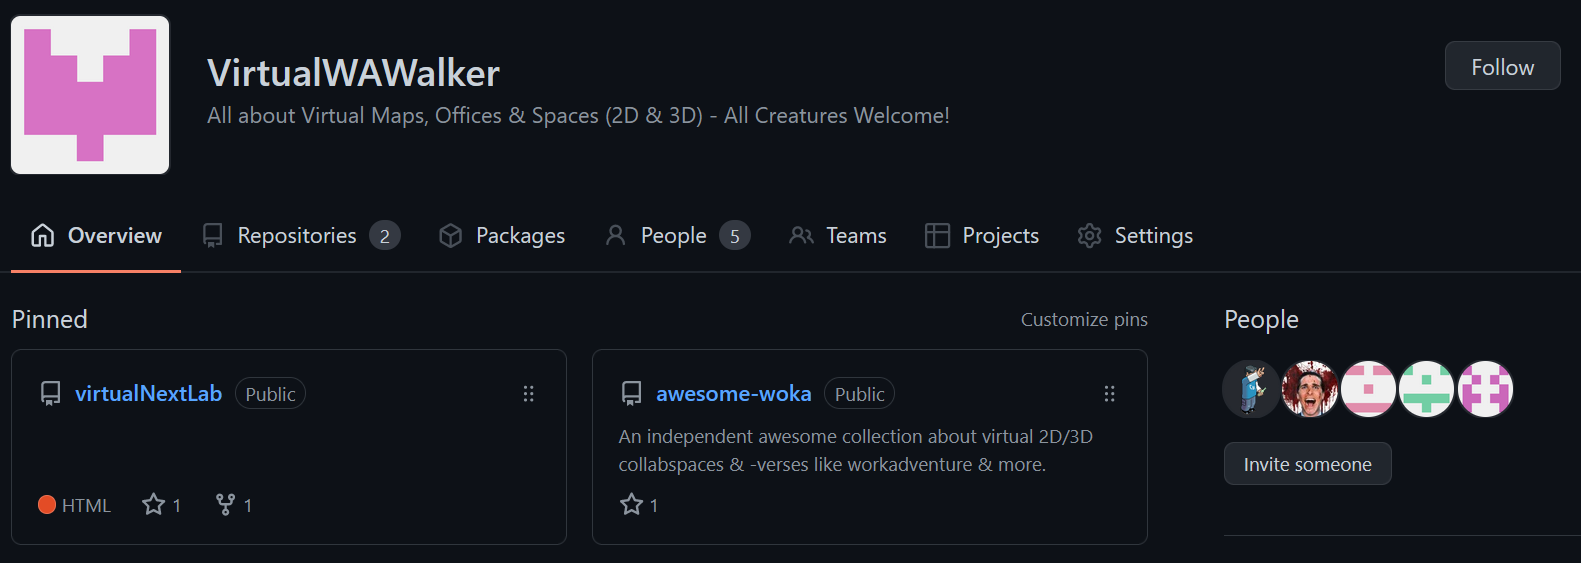The image size is (1581, 563).
Task: Go to the People tab
Action: 677,236
